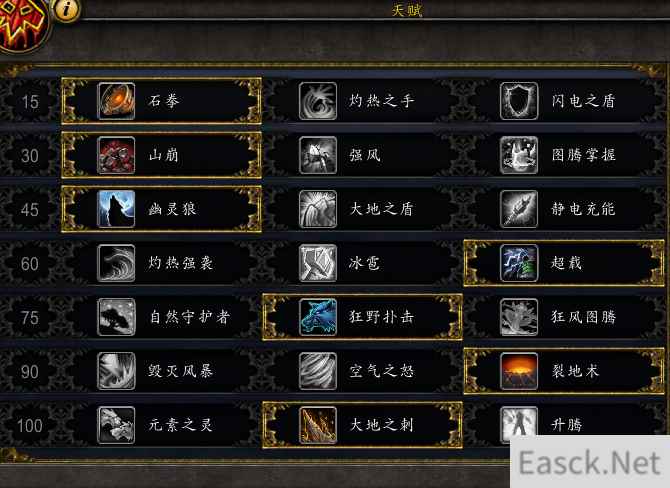Click the shaman class crest emblem

tap(22, 24)
